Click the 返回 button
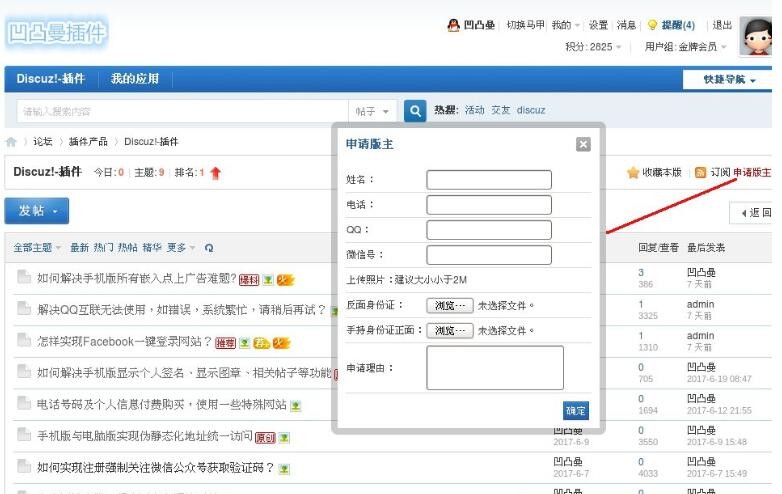The width and height of the screenshot is (782, 494). pos(751,213)
